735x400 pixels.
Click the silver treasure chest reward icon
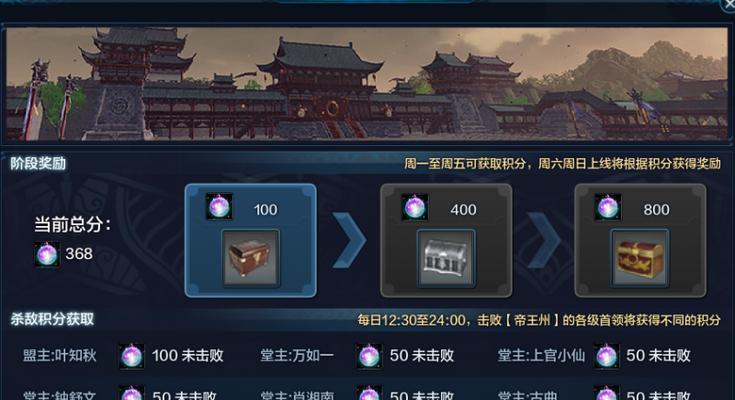point(446,258)
